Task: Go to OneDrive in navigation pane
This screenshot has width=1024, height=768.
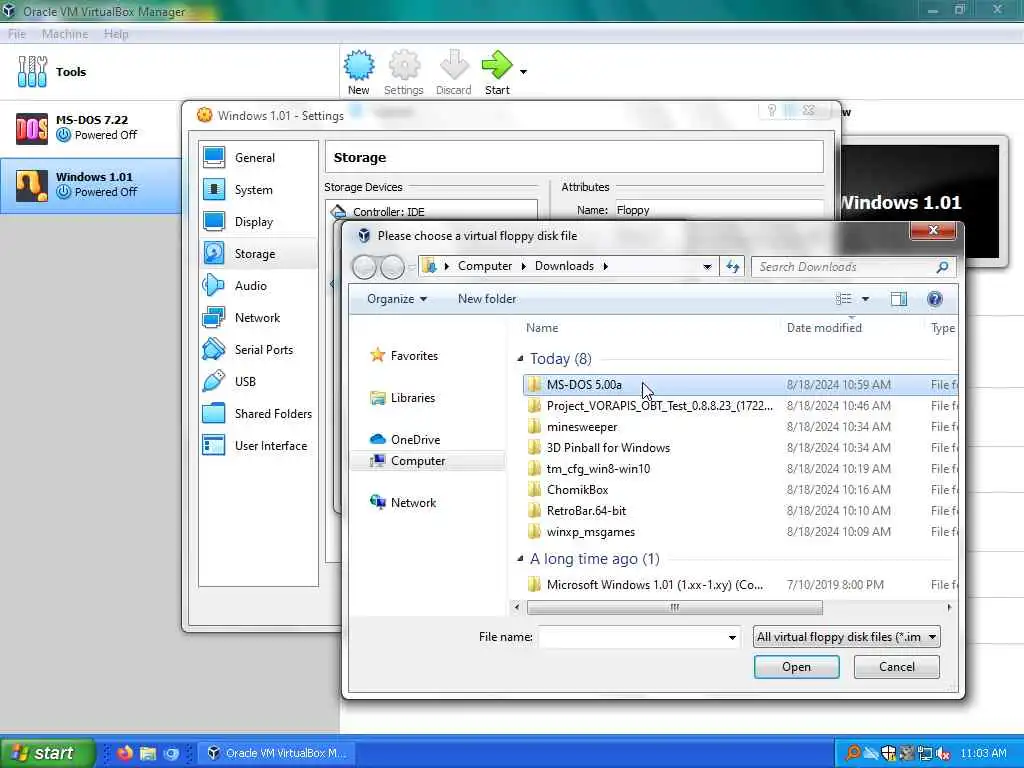Action: [405, 440]
